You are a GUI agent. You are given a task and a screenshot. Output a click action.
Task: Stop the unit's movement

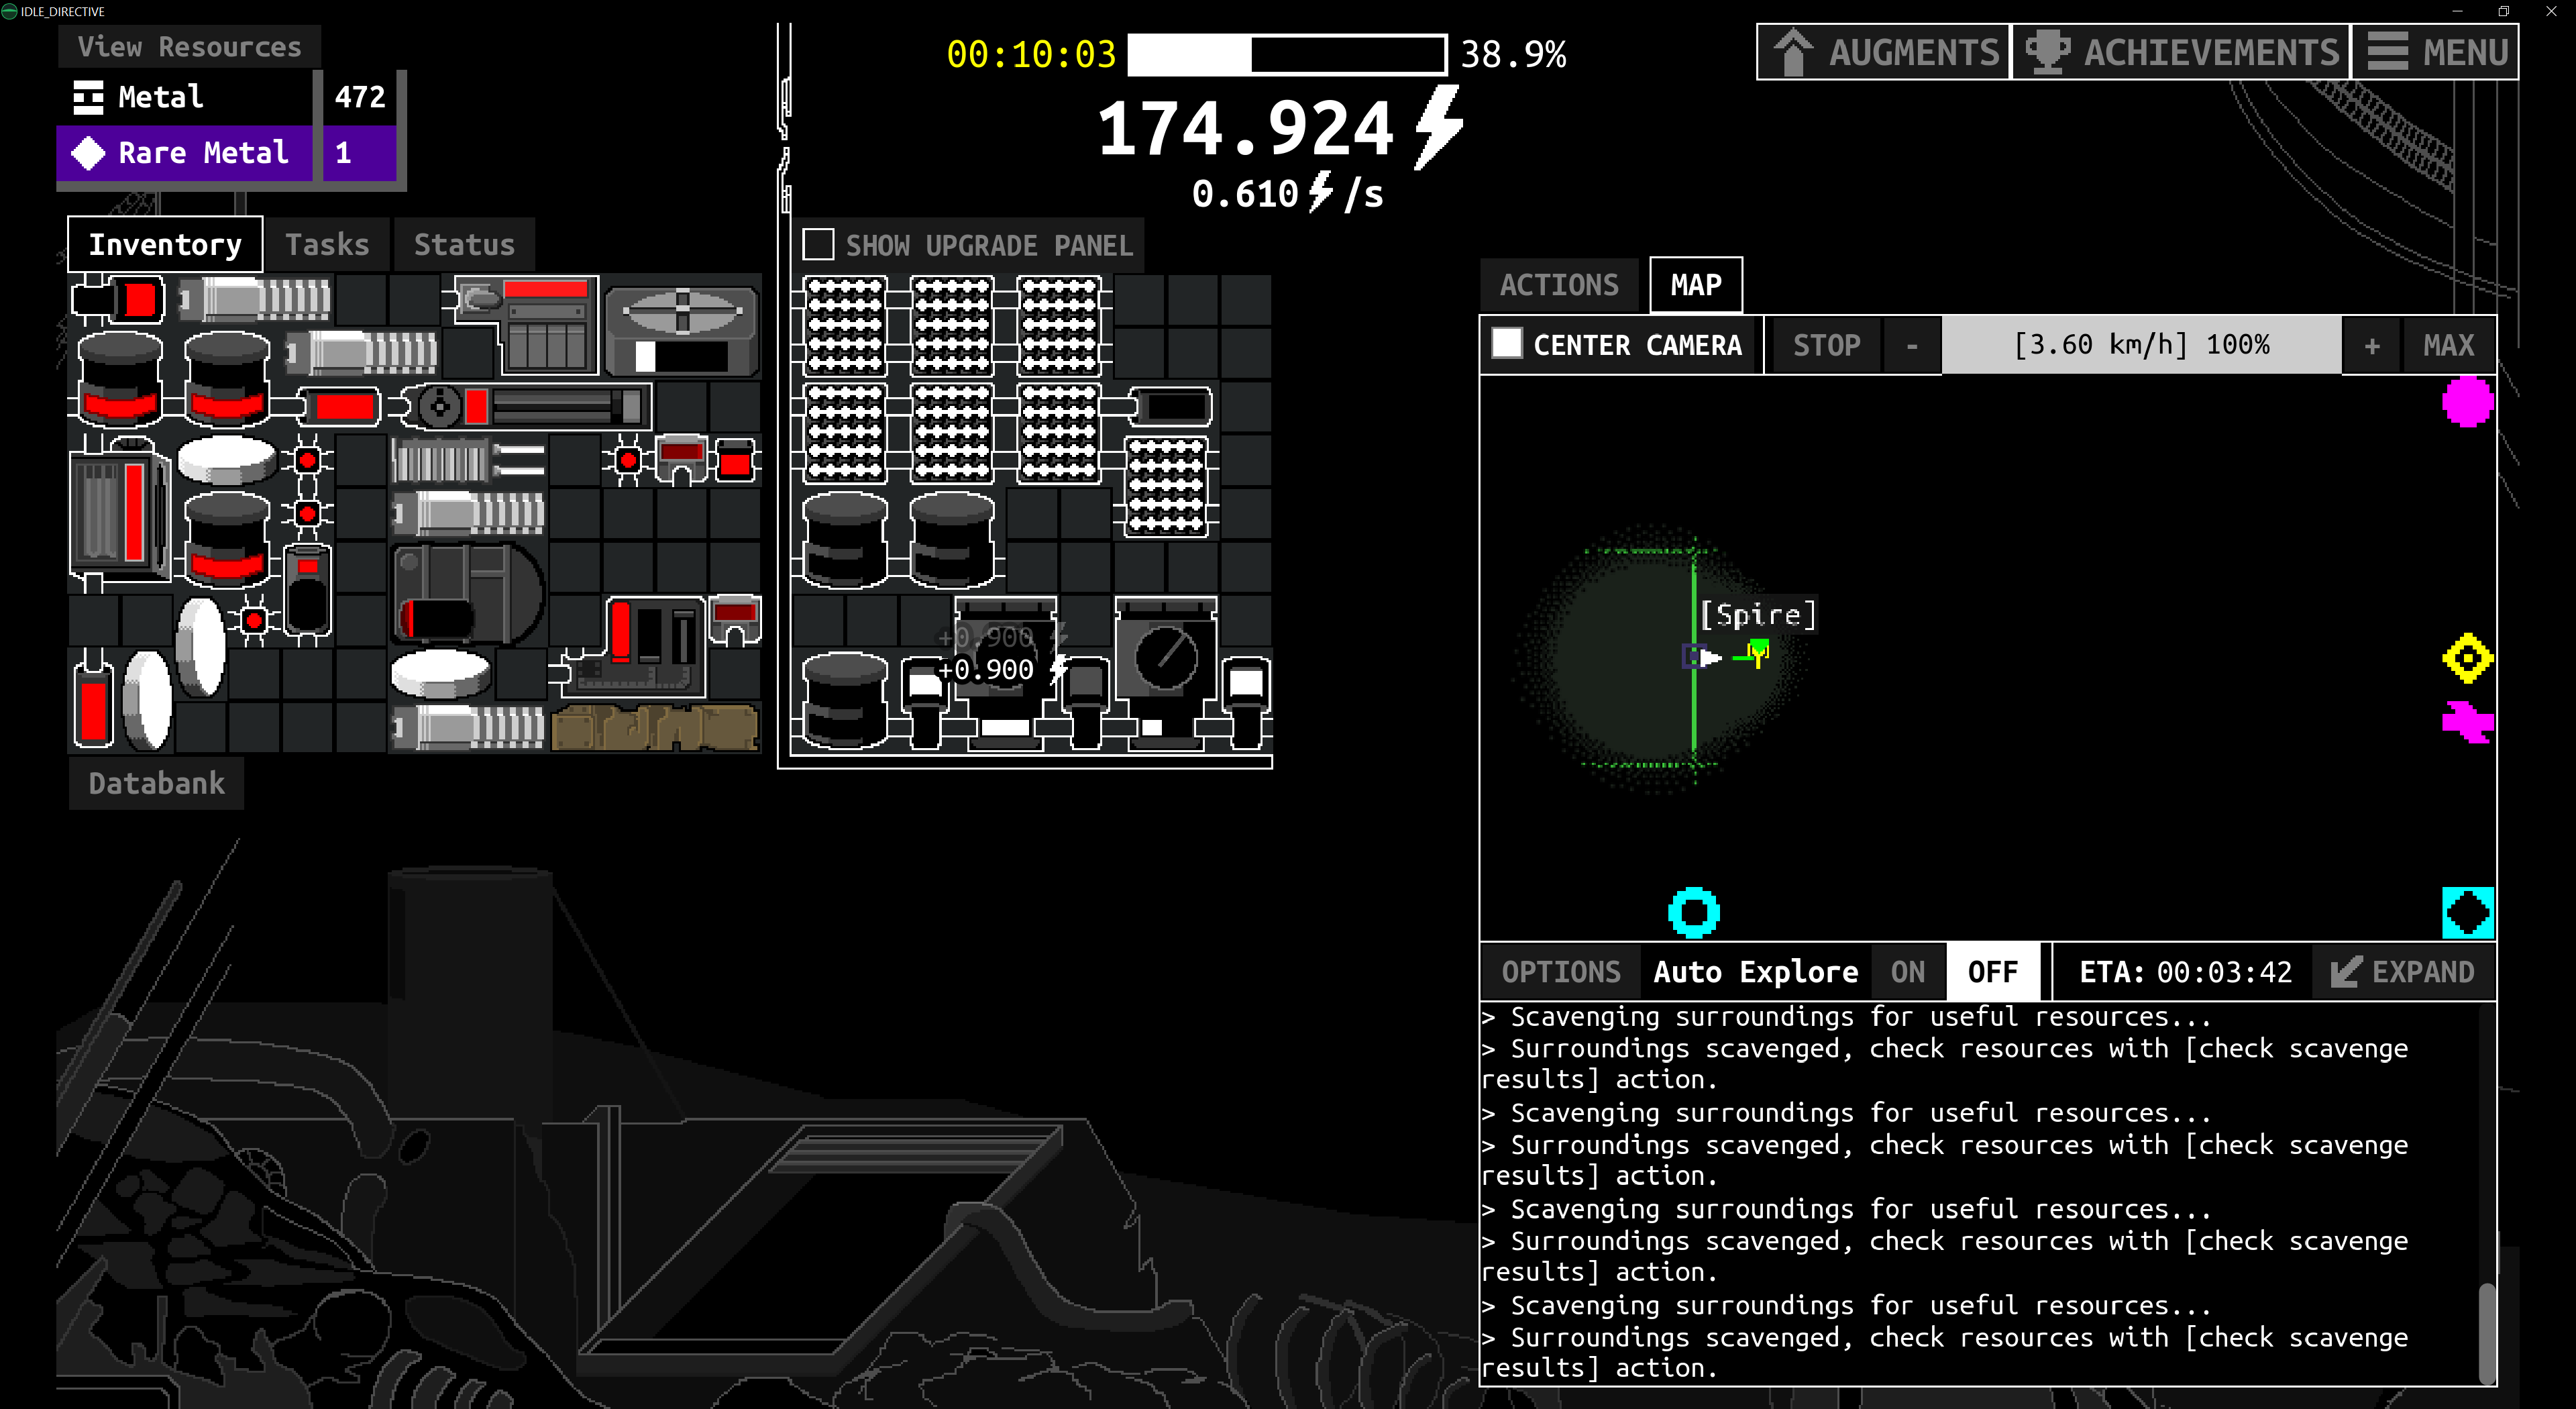coord(1826,346)
